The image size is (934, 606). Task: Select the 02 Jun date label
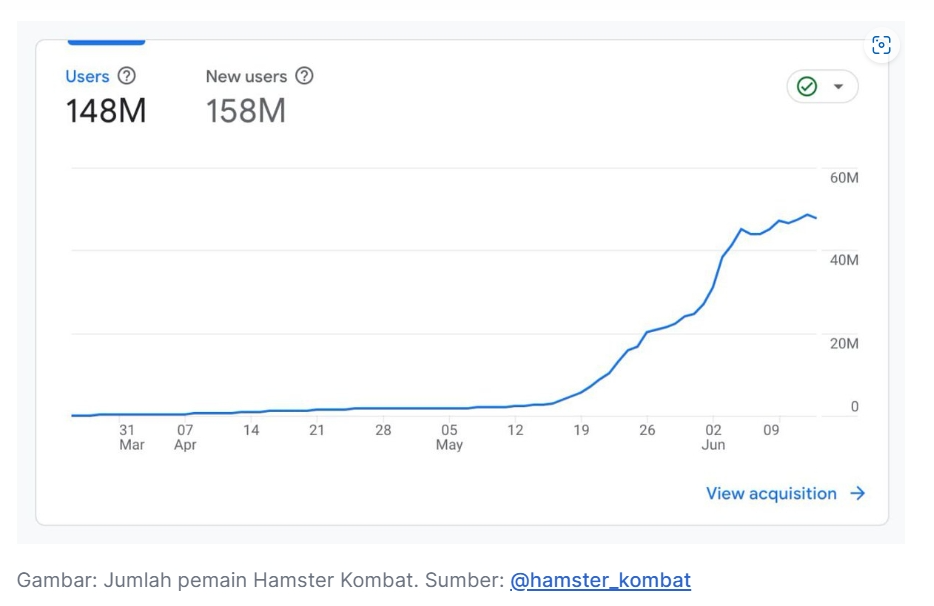click(x=713, y=437)
